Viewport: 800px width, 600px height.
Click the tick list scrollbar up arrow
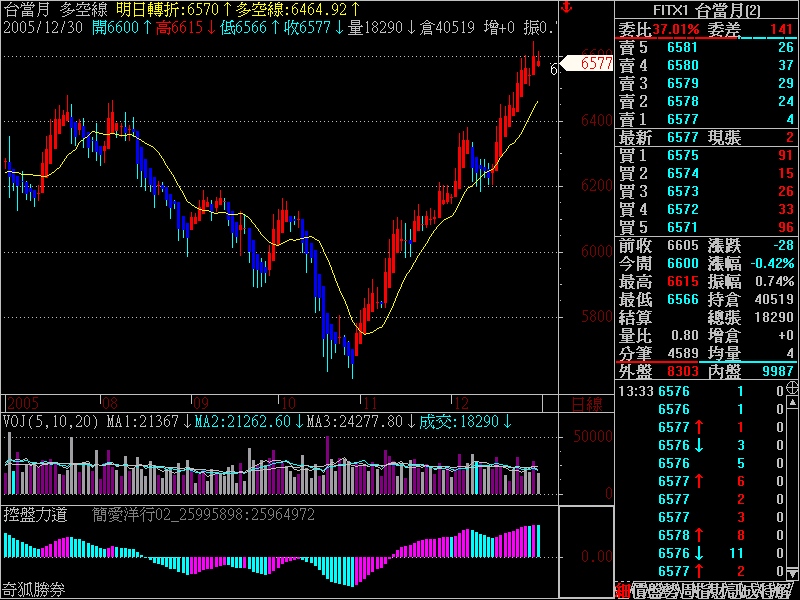click(x=792, y=403)
